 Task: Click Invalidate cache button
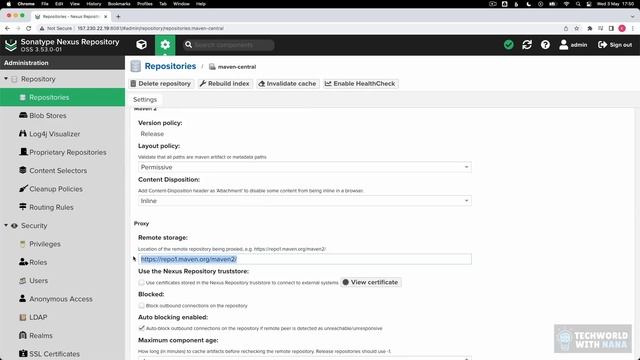pyautogui.click(x=287, y=84)
